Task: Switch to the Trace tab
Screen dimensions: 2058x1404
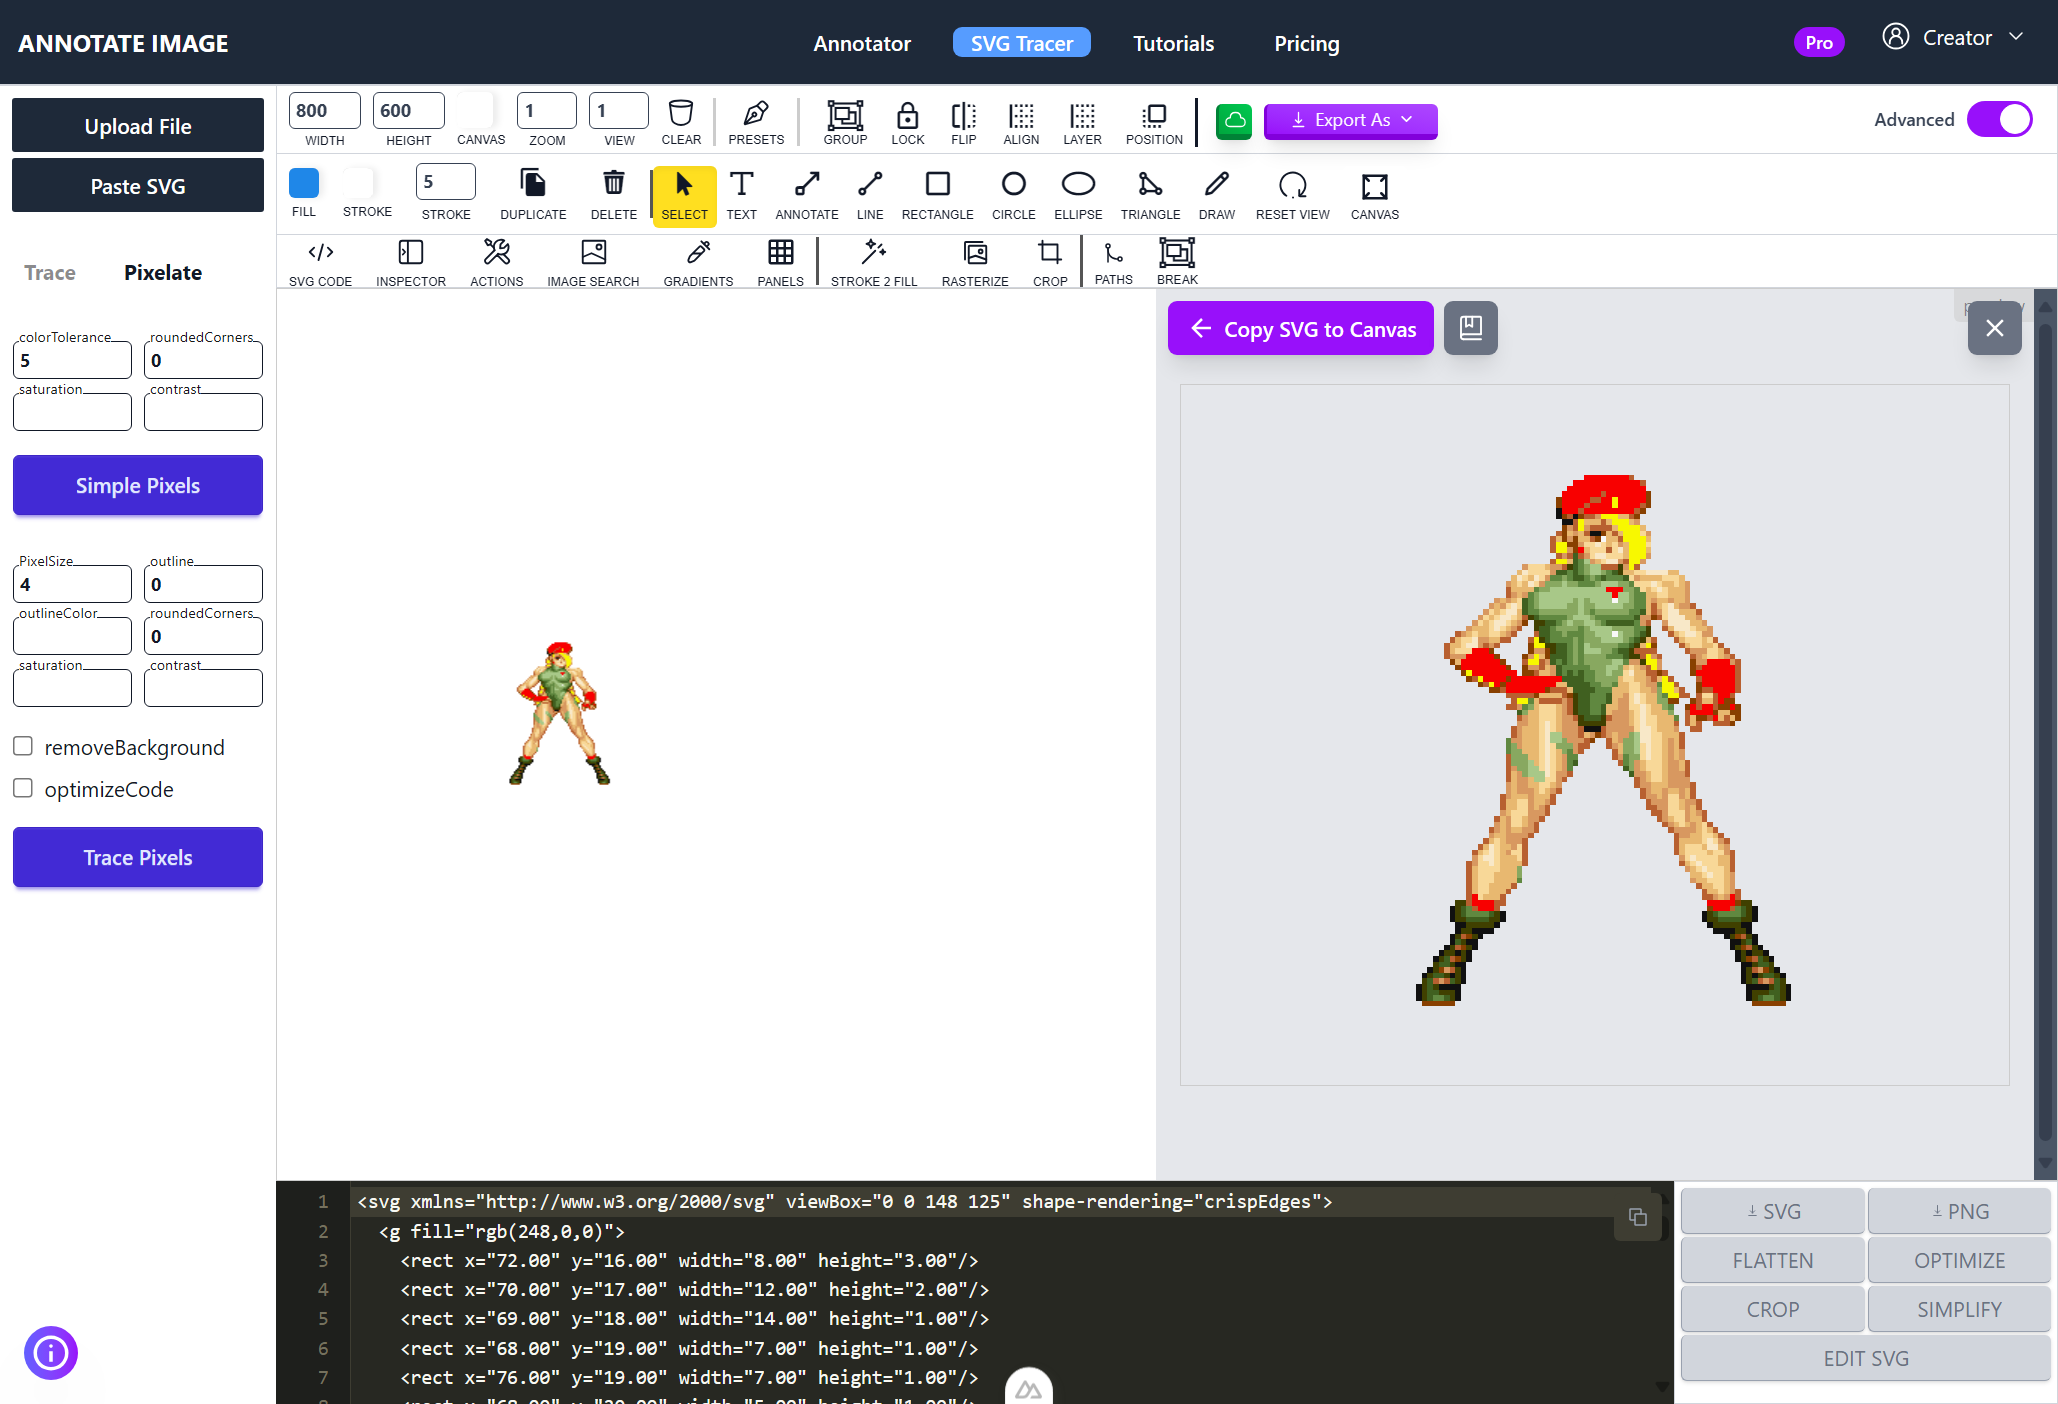Action: (x=50, y=273)
